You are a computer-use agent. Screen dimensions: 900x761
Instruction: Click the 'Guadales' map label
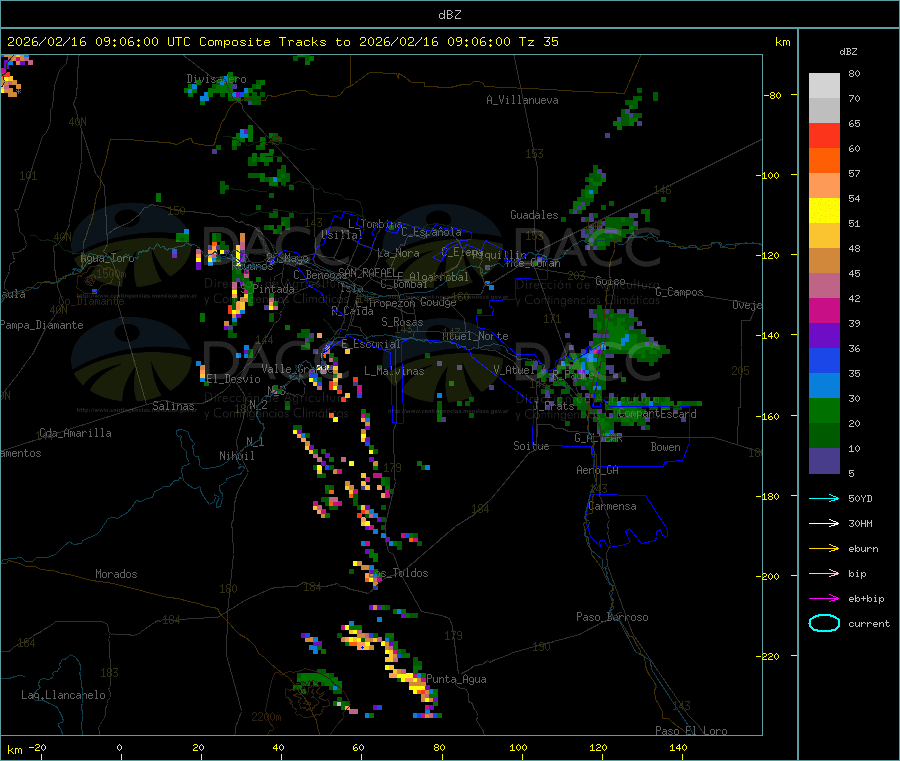coord(534,215)
